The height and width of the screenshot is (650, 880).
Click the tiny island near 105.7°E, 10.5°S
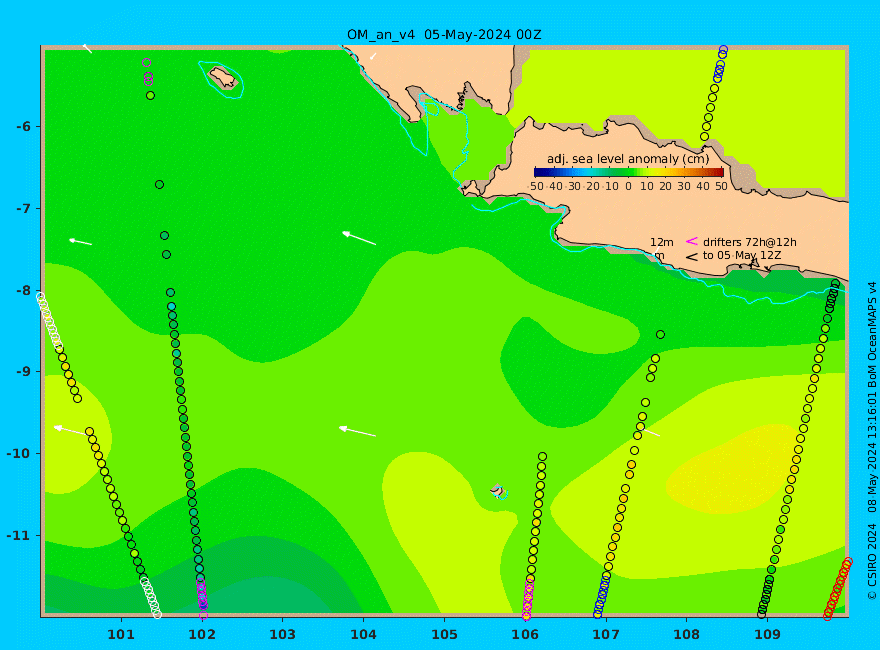(498, 491)
